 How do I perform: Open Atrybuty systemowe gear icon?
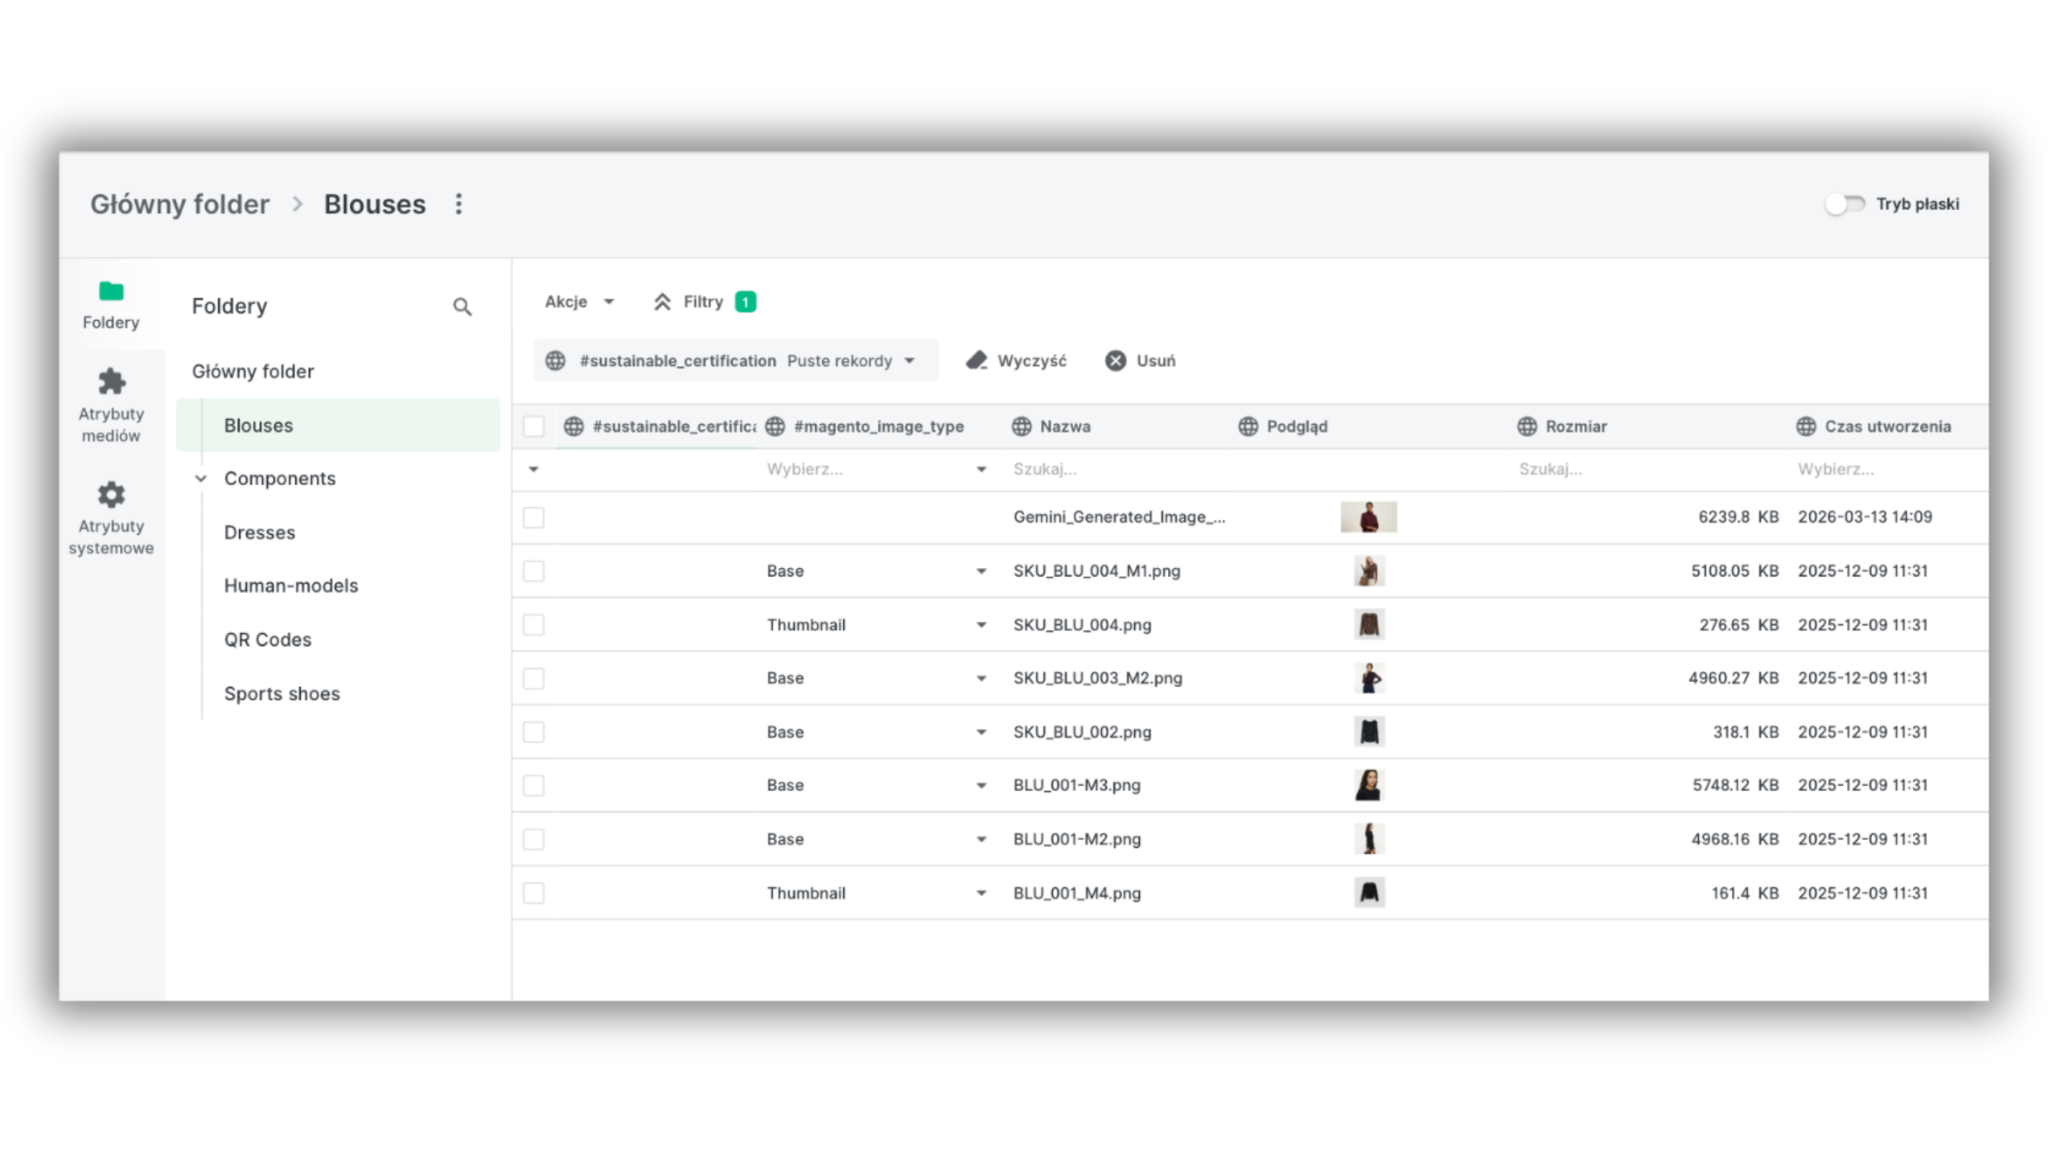click(x=111, y=495)
